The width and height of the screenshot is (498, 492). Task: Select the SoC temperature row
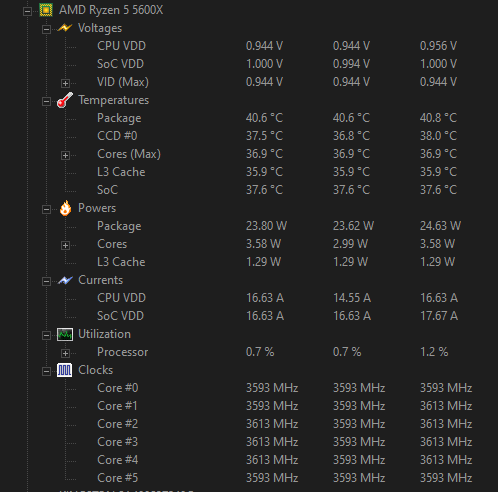(107, 190)
